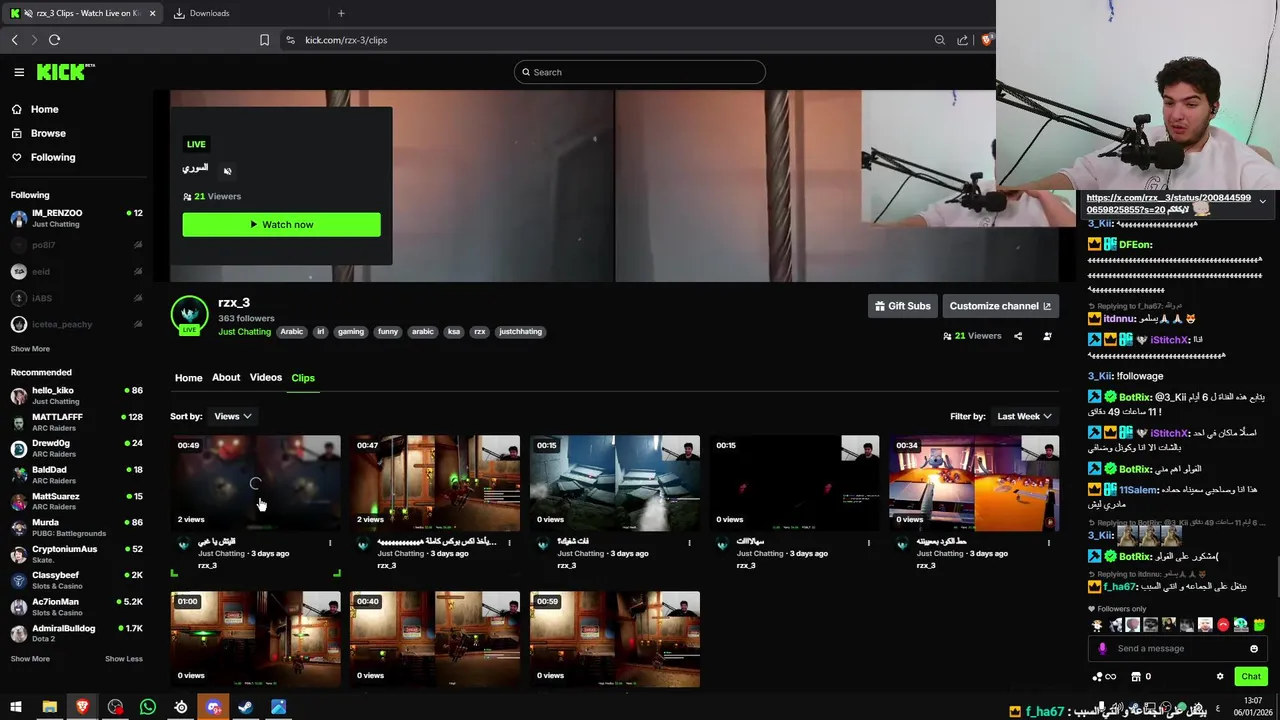Open Browse in sidebar
1280x720 pixels.
48,133
